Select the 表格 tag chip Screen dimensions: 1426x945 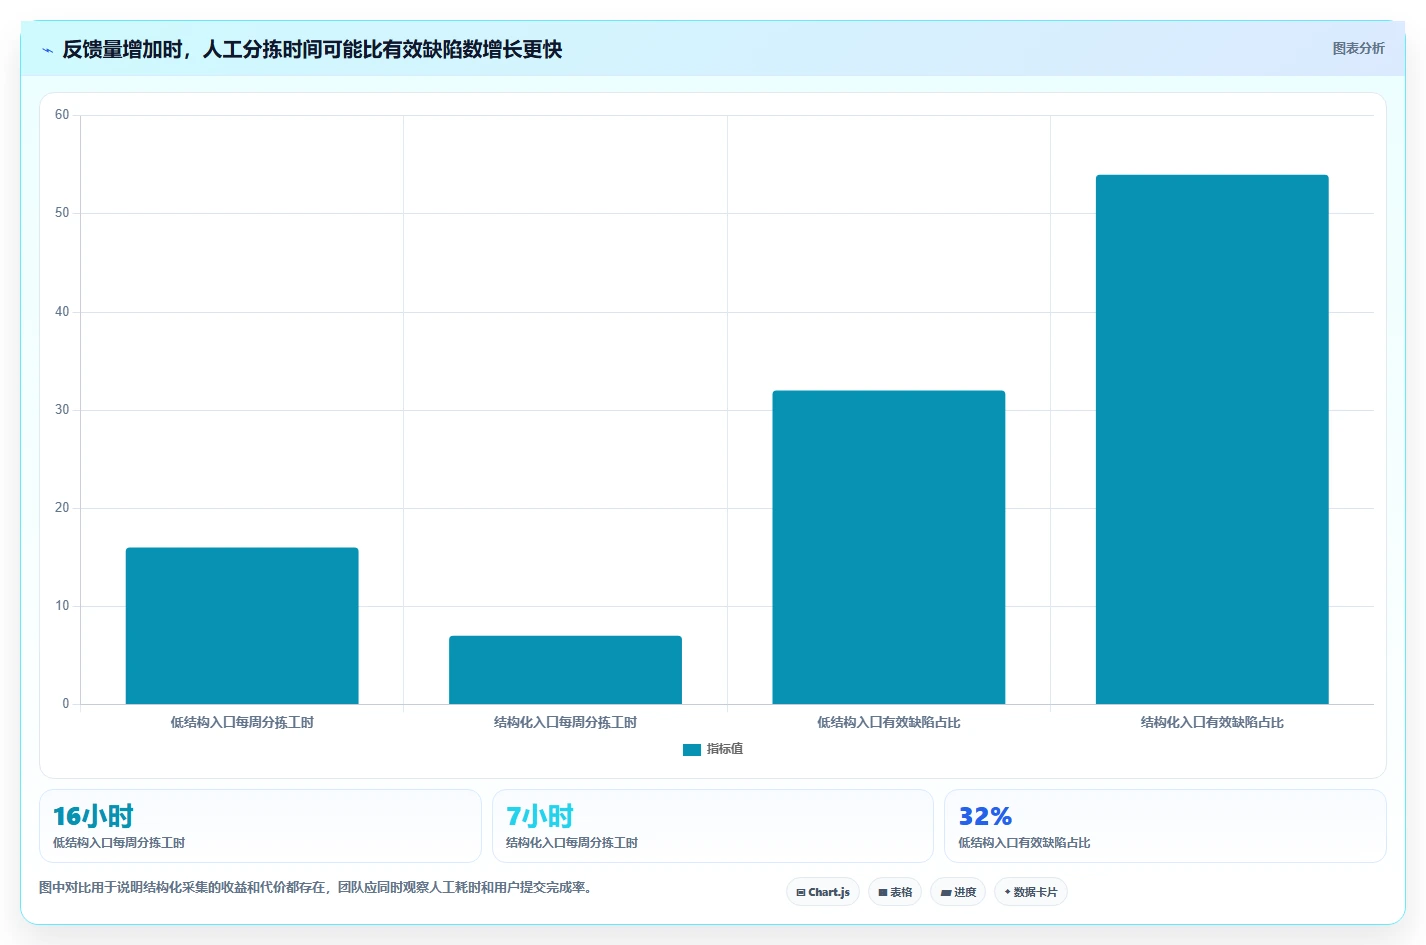click(x=895, y=892)
